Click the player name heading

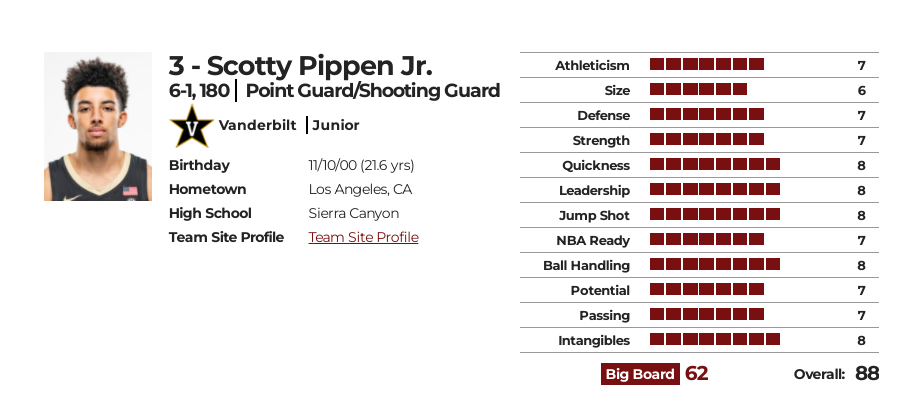(300, 66)
